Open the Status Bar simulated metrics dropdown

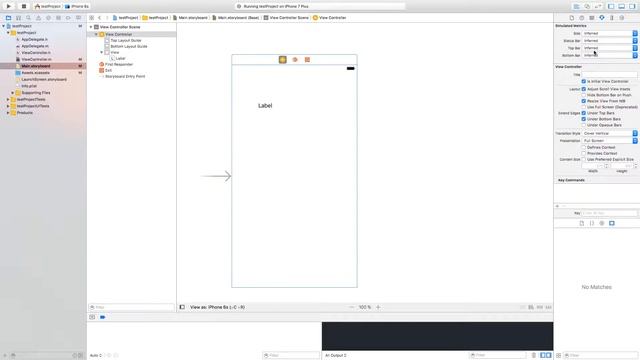(610, 41)
